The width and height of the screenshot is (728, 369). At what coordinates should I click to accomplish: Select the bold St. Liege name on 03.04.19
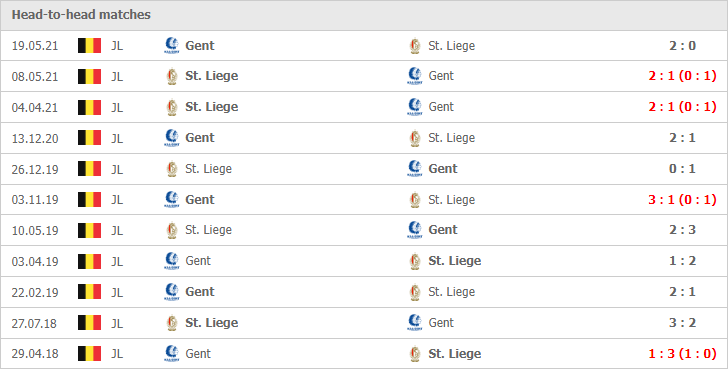[455, 261]
